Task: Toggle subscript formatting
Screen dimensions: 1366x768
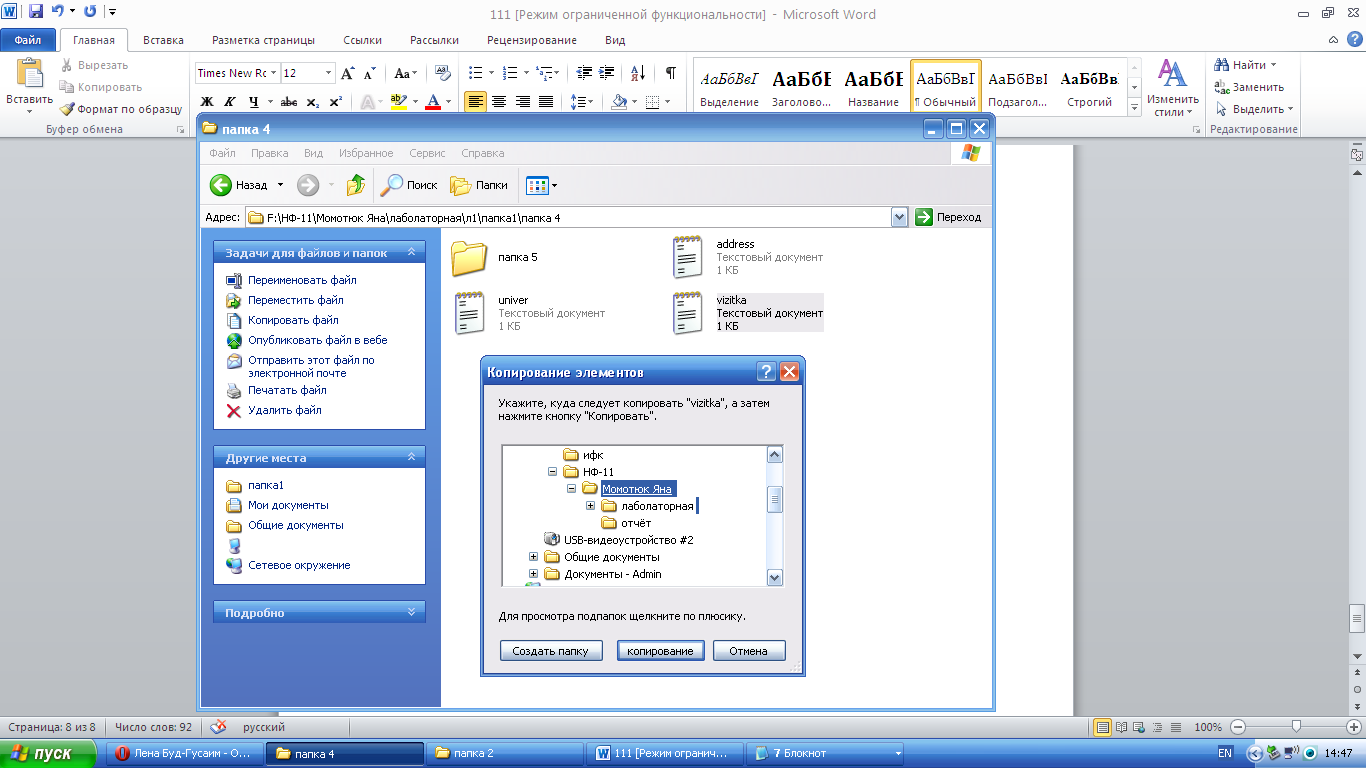Action: click(x=313, y=102)
